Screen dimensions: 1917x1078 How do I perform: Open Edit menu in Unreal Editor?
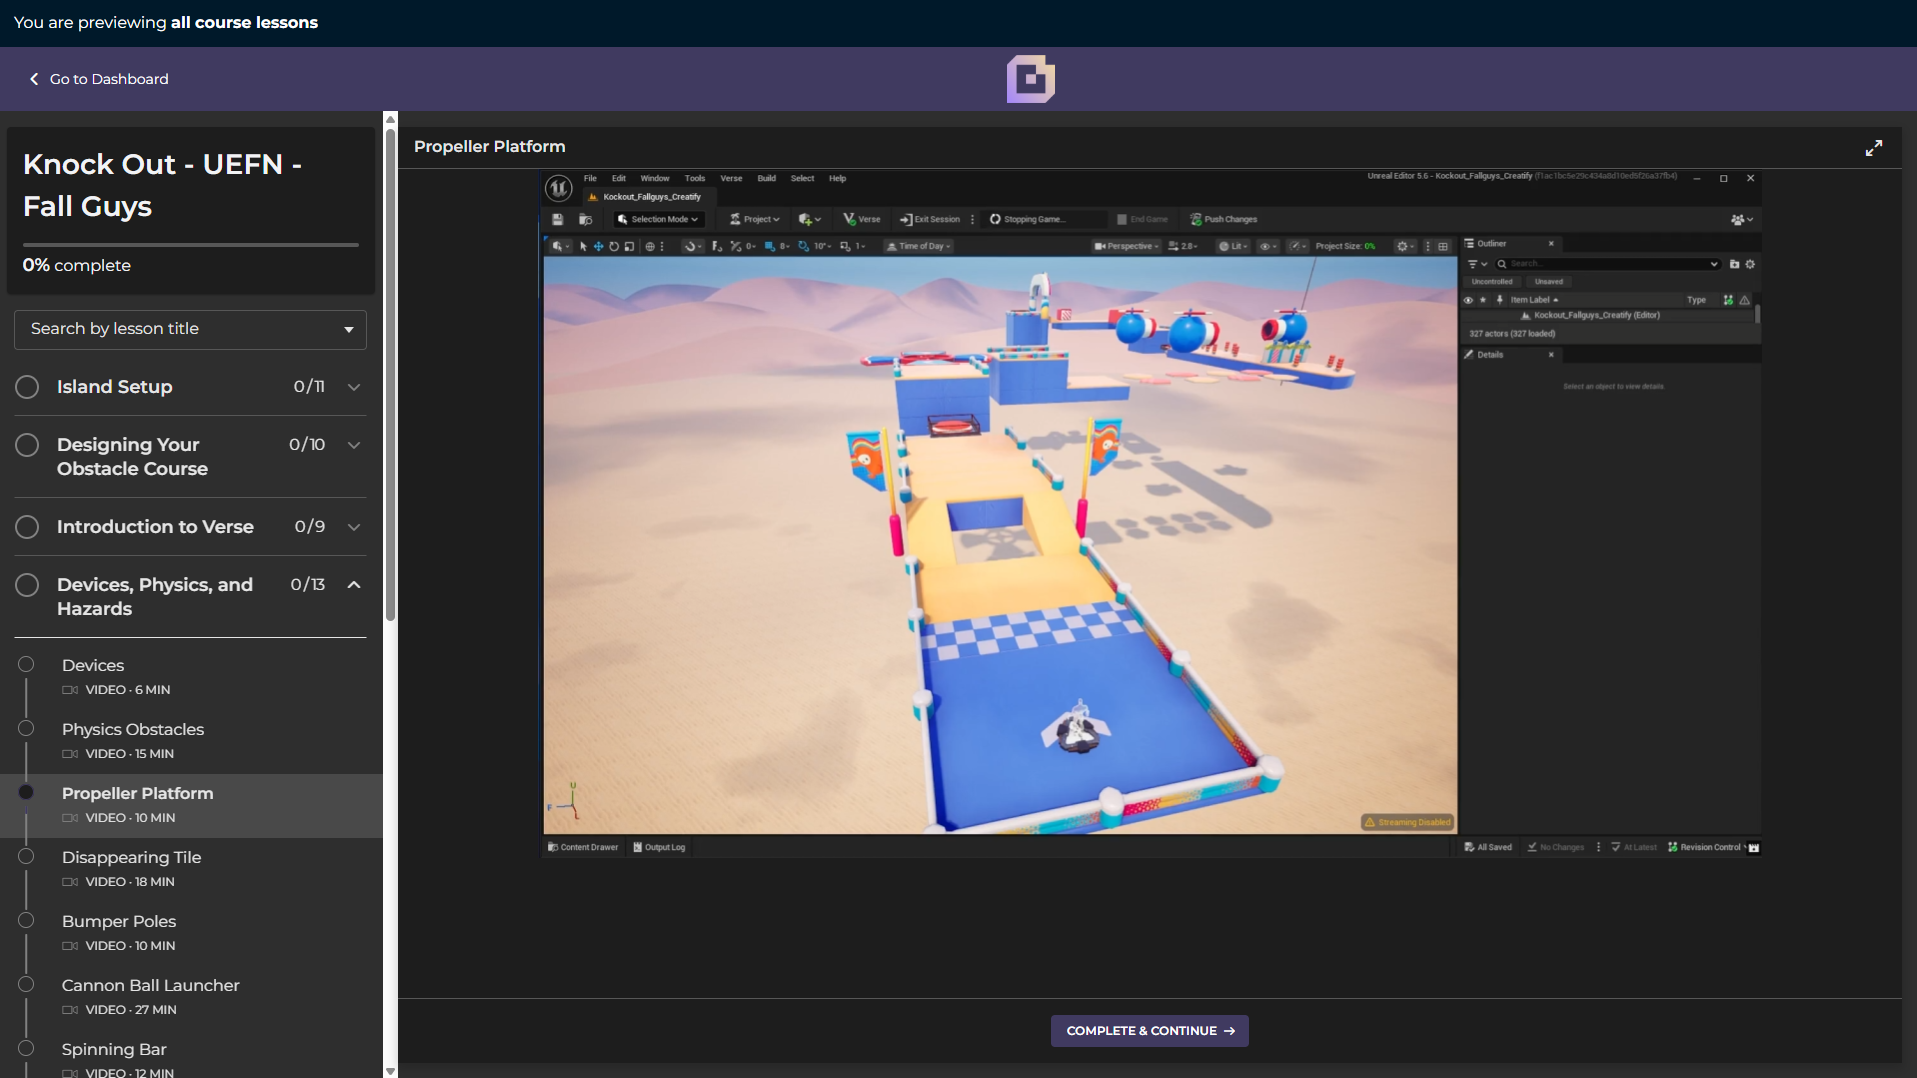coord(619,178)
